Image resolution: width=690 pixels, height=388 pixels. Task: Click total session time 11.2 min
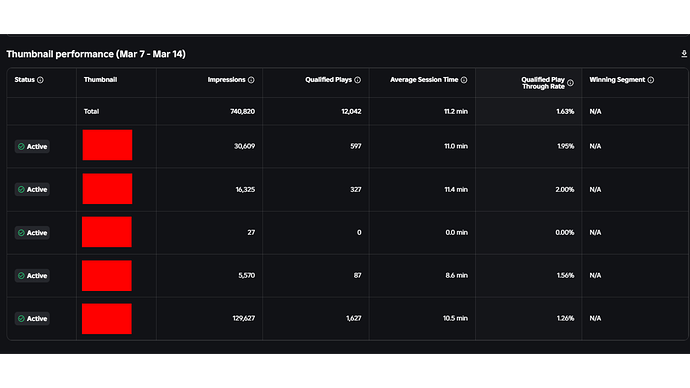[x=456, y=111]
